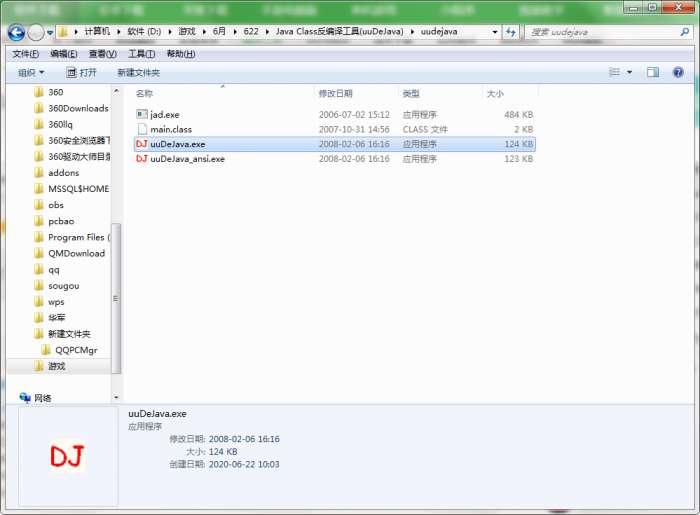Sort by 名称 column header
700x515 pixels.
point(144,94)
